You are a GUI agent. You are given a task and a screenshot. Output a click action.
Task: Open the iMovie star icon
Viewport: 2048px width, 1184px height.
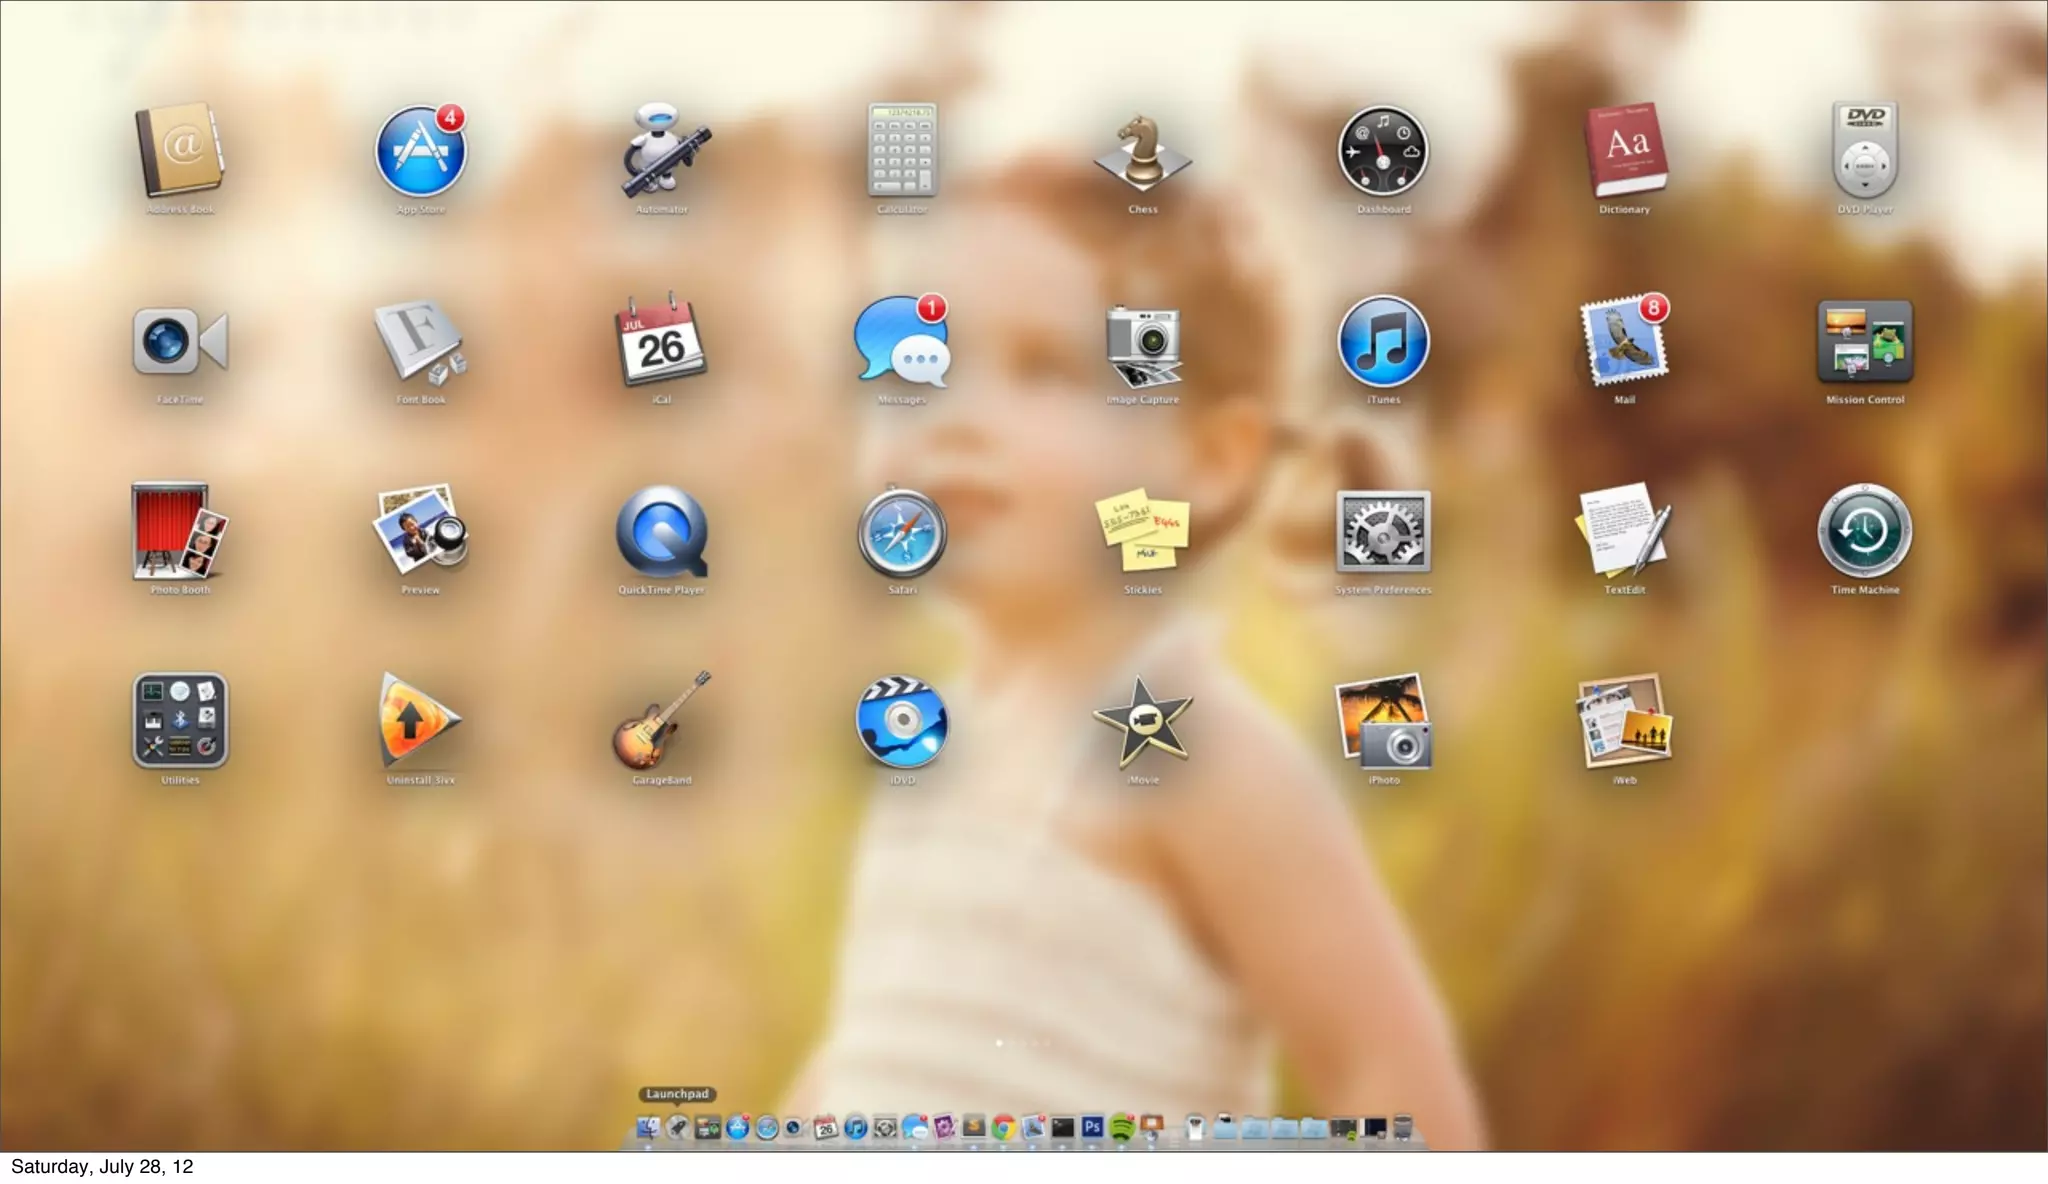click(1142, 722)
